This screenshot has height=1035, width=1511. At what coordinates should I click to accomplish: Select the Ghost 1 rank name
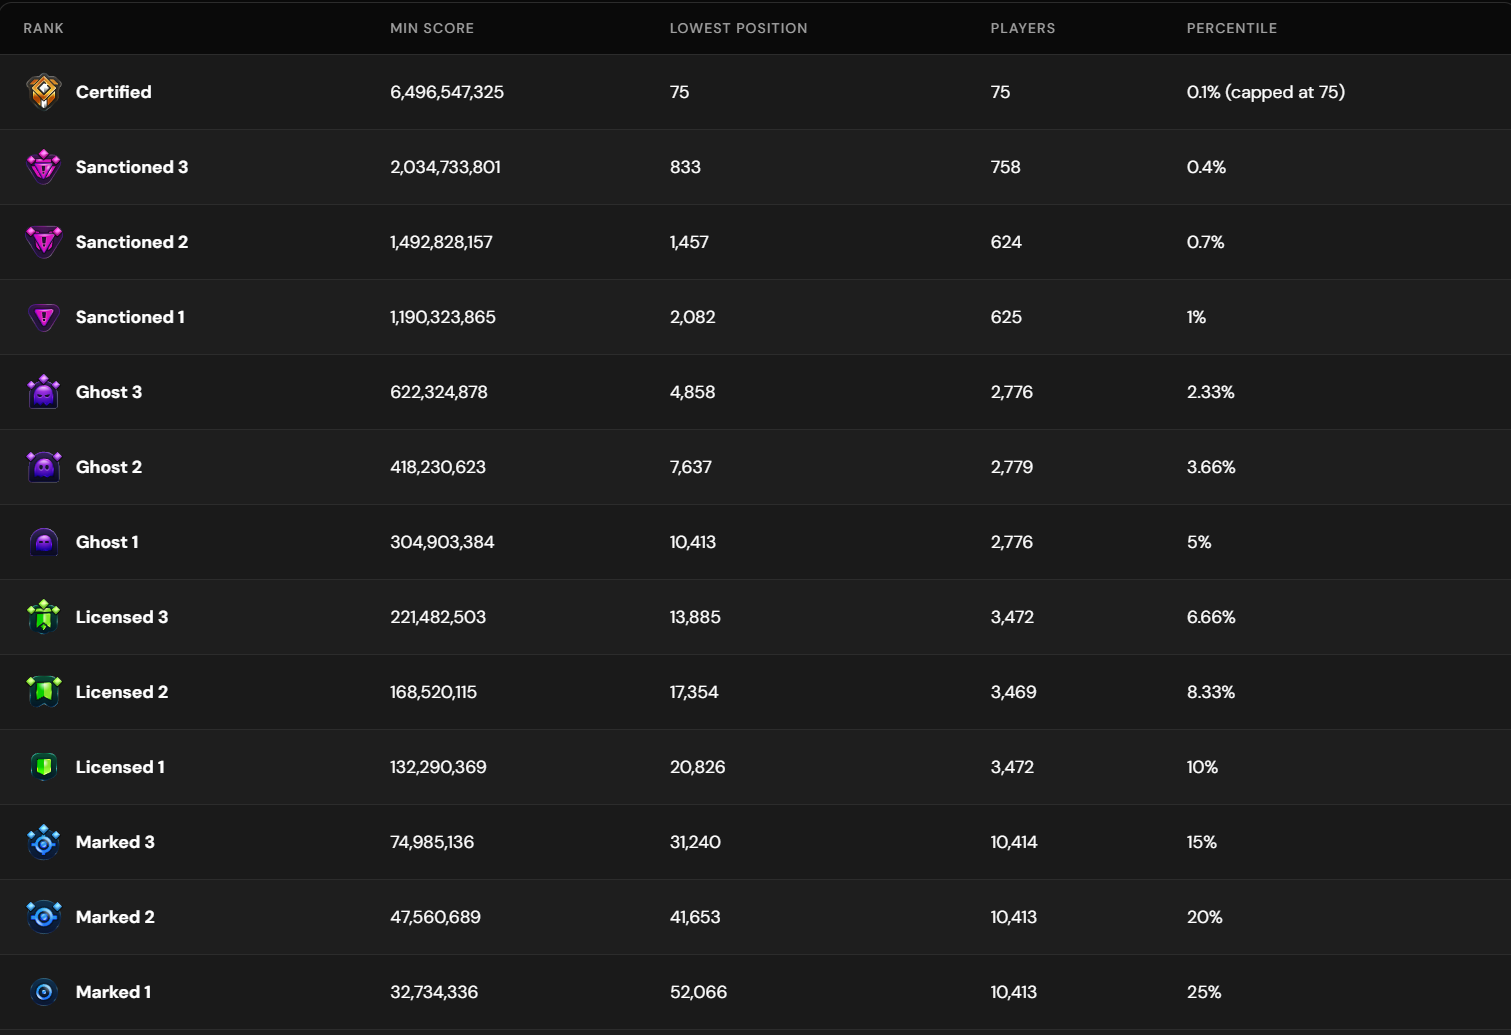click(x=107, y=542)
